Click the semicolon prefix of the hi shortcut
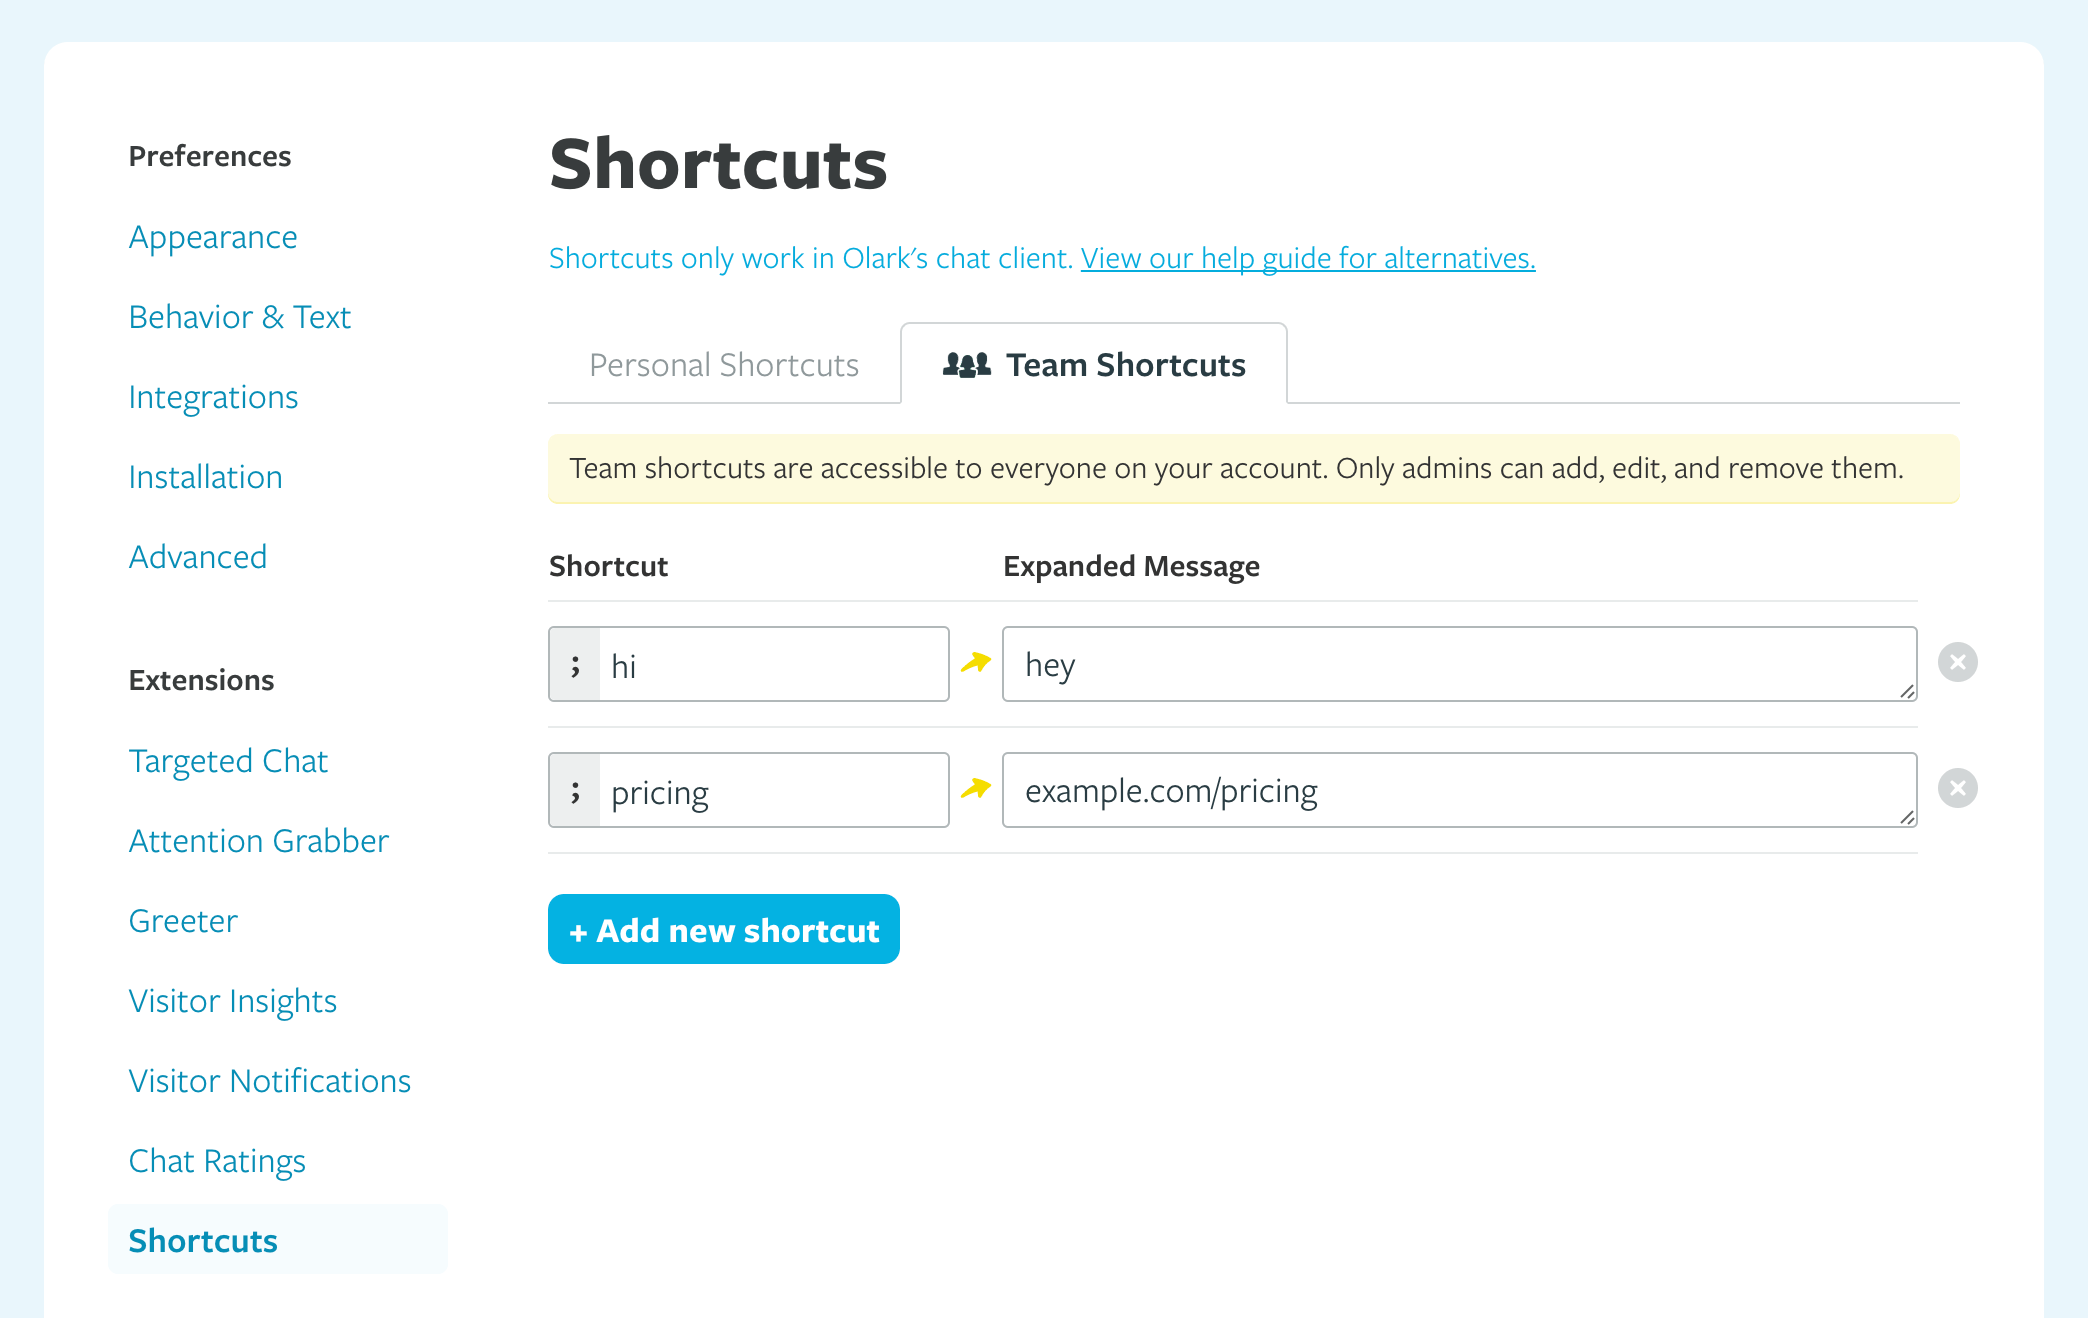 click(x=575, y=664)
